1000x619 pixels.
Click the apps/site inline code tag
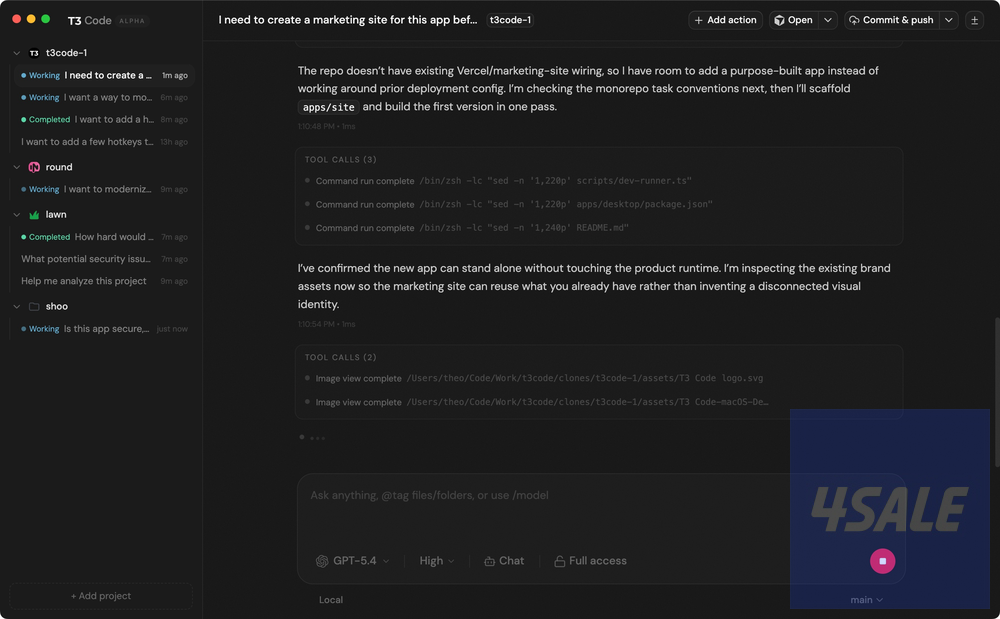328,107
